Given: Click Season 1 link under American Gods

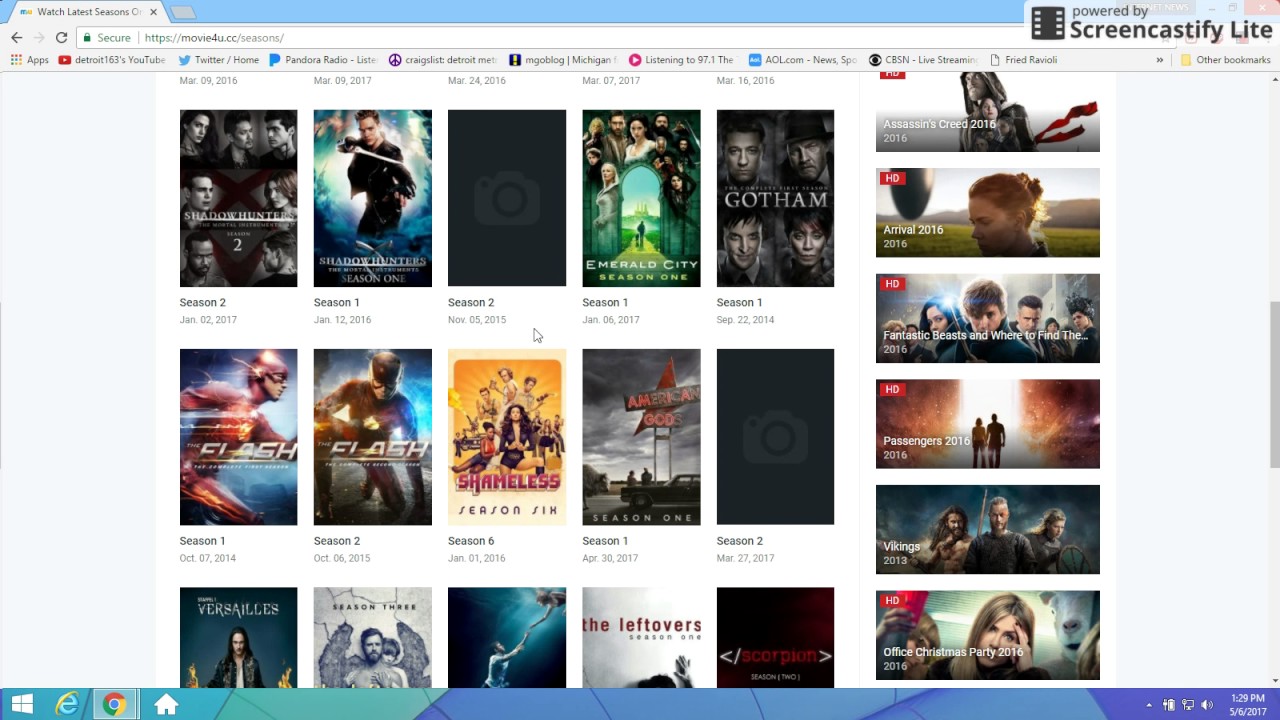Looking at the screenshot, I should 605,541.
